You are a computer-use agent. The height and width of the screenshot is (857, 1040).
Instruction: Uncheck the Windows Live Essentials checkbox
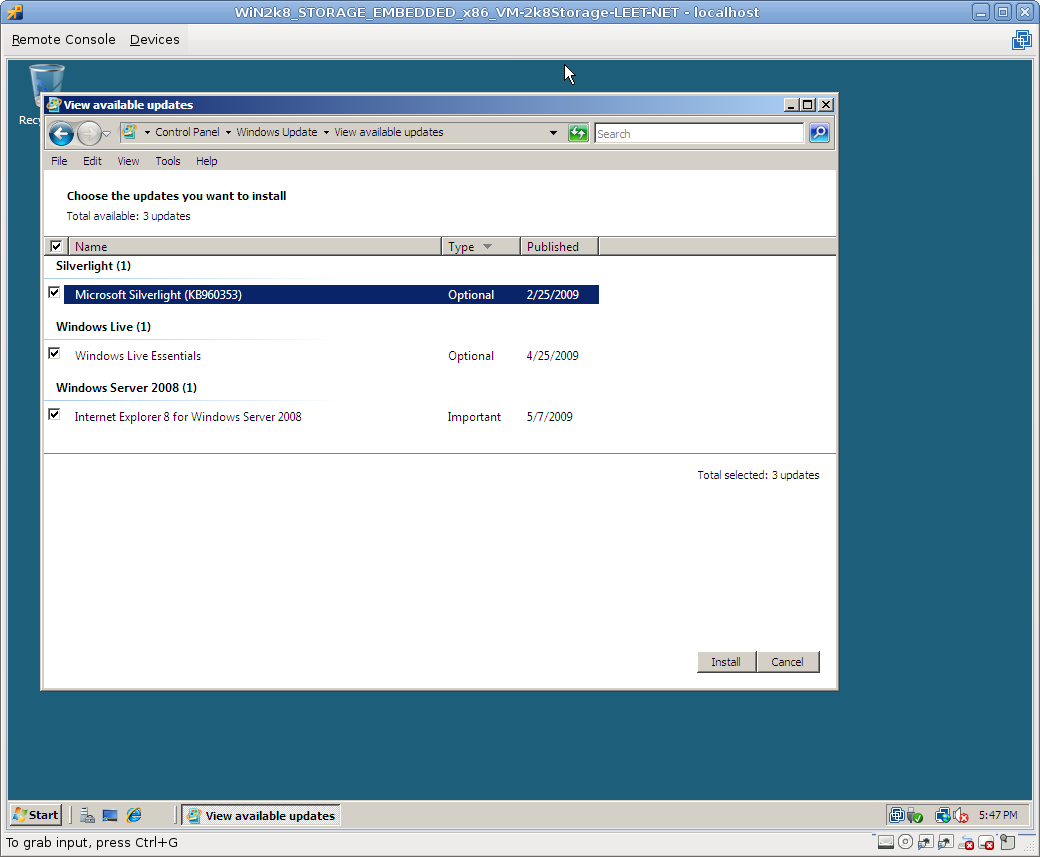(x=54, y=354)
